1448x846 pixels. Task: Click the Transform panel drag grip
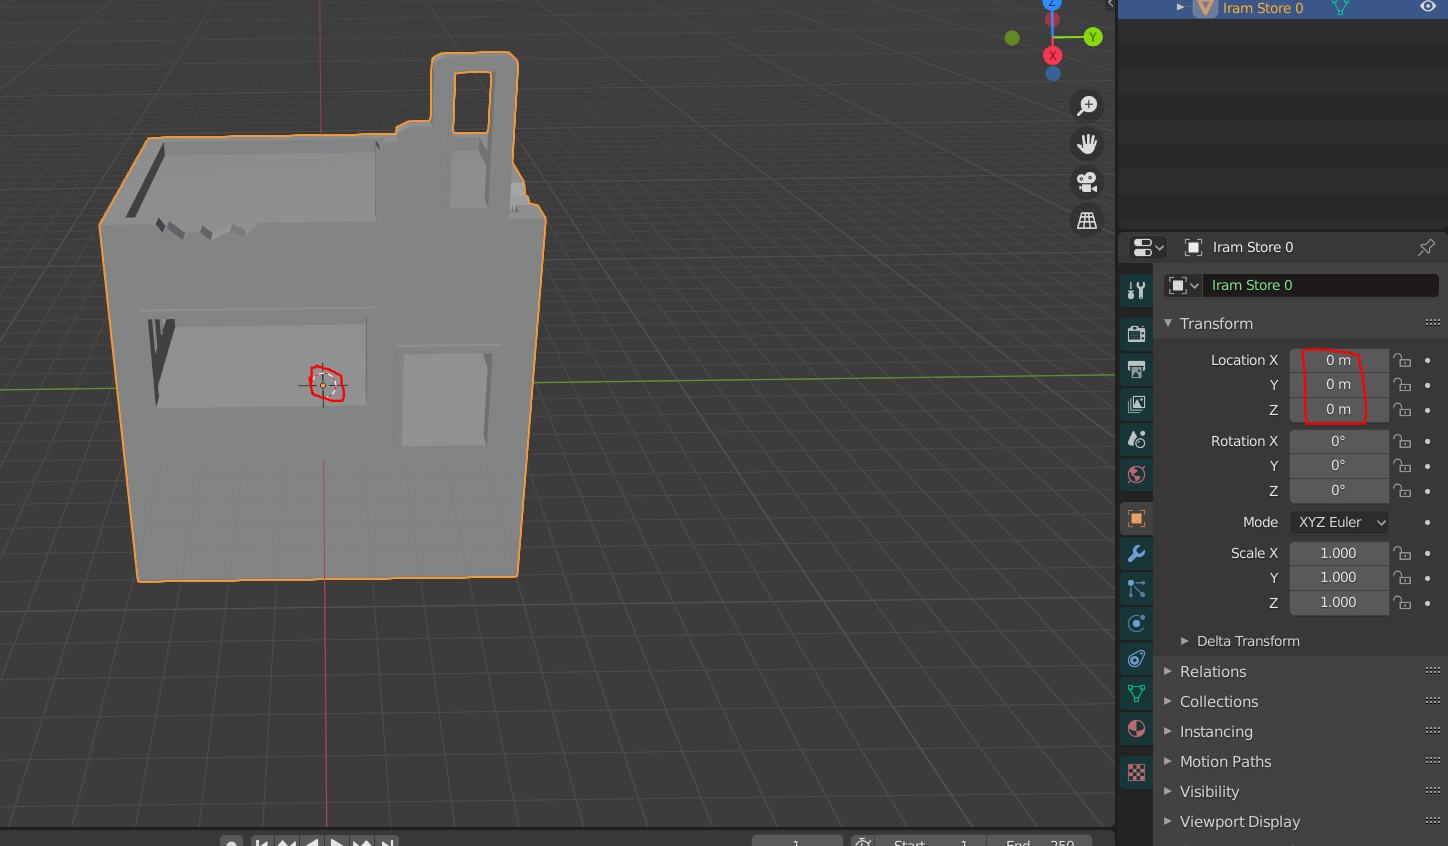[x=1432, y=323]
